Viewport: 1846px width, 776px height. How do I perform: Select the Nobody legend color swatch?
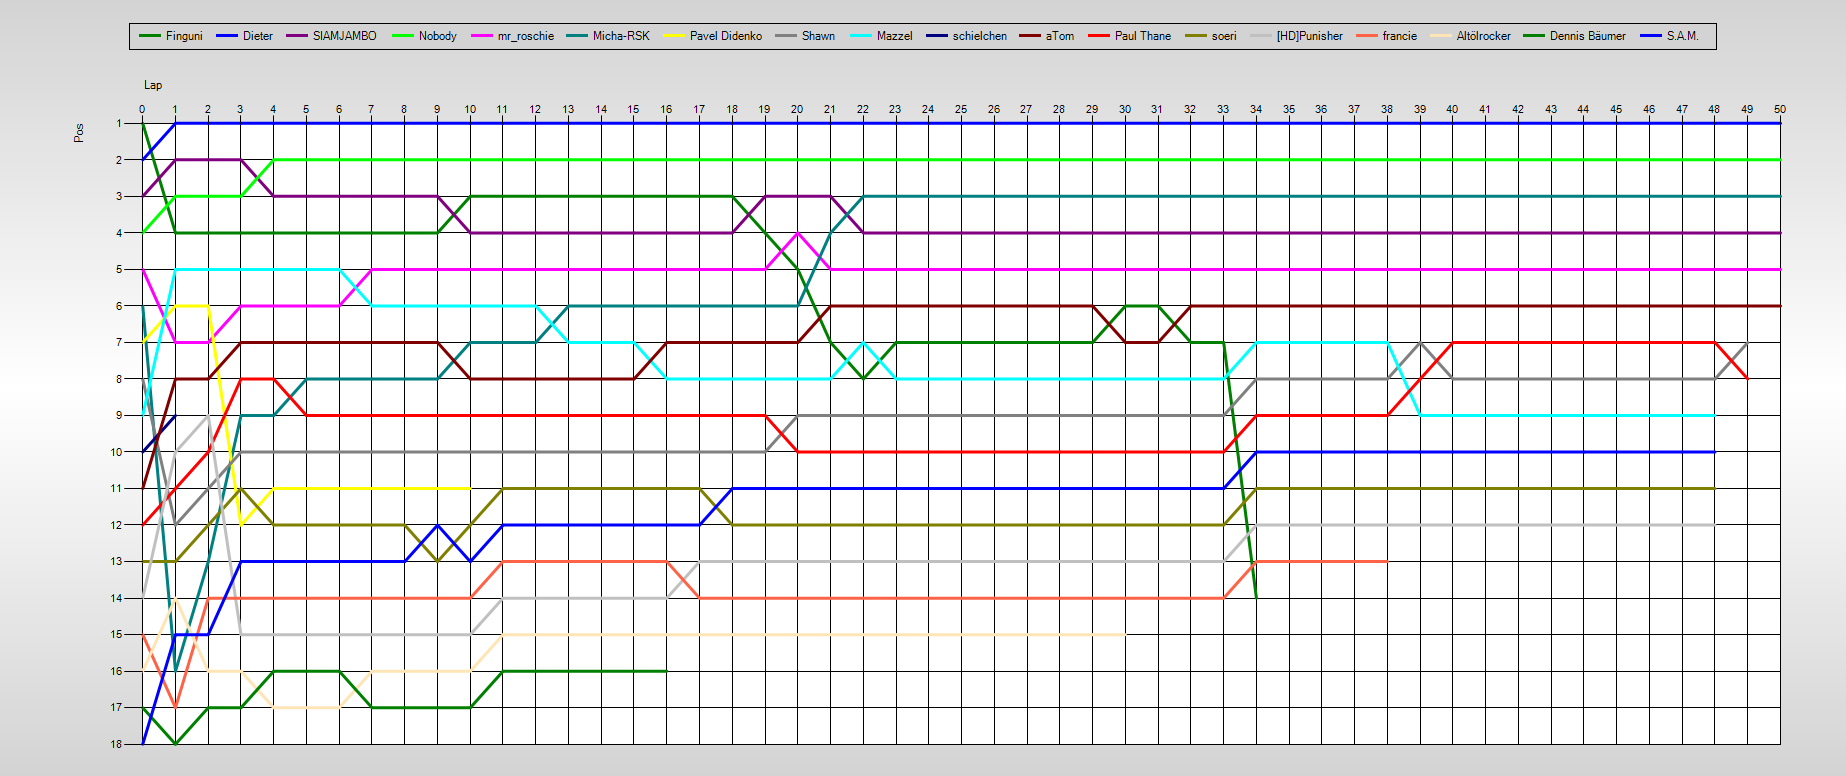tap(403, 36)
